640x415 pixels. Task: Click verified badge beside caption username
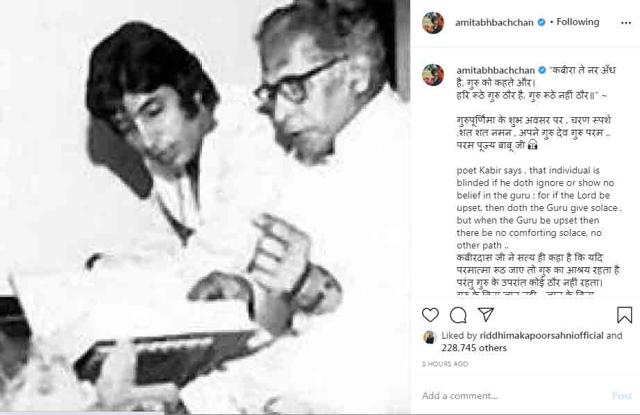tap(542, 70)
